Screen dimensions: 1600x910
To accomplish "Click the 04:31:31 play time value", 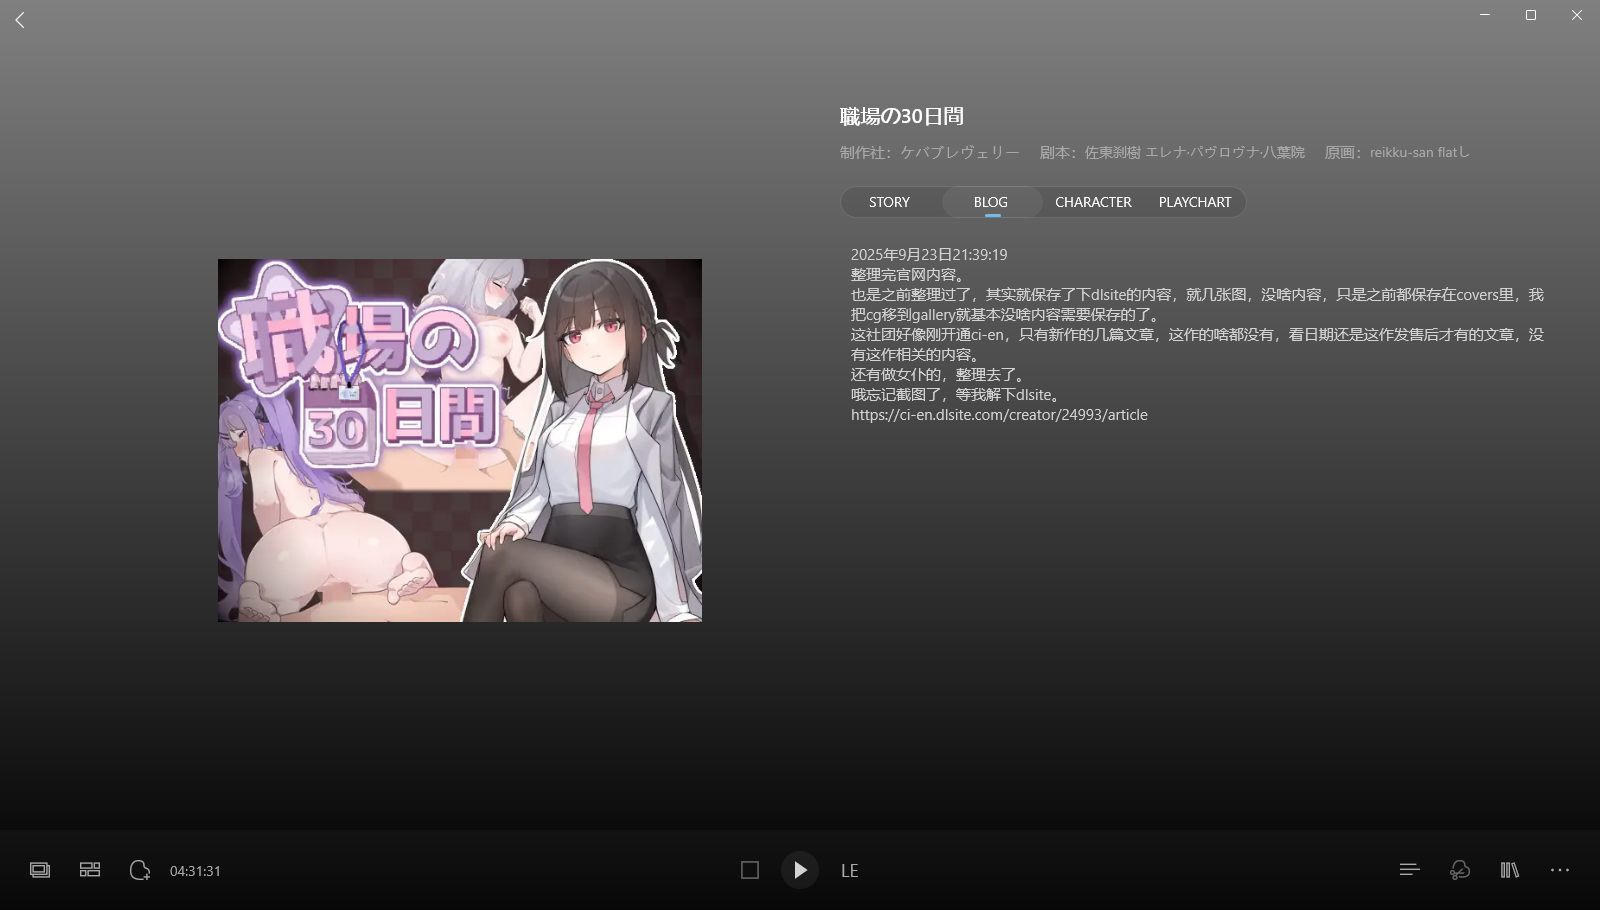I will pyautogui.click(x=195, y=871).
